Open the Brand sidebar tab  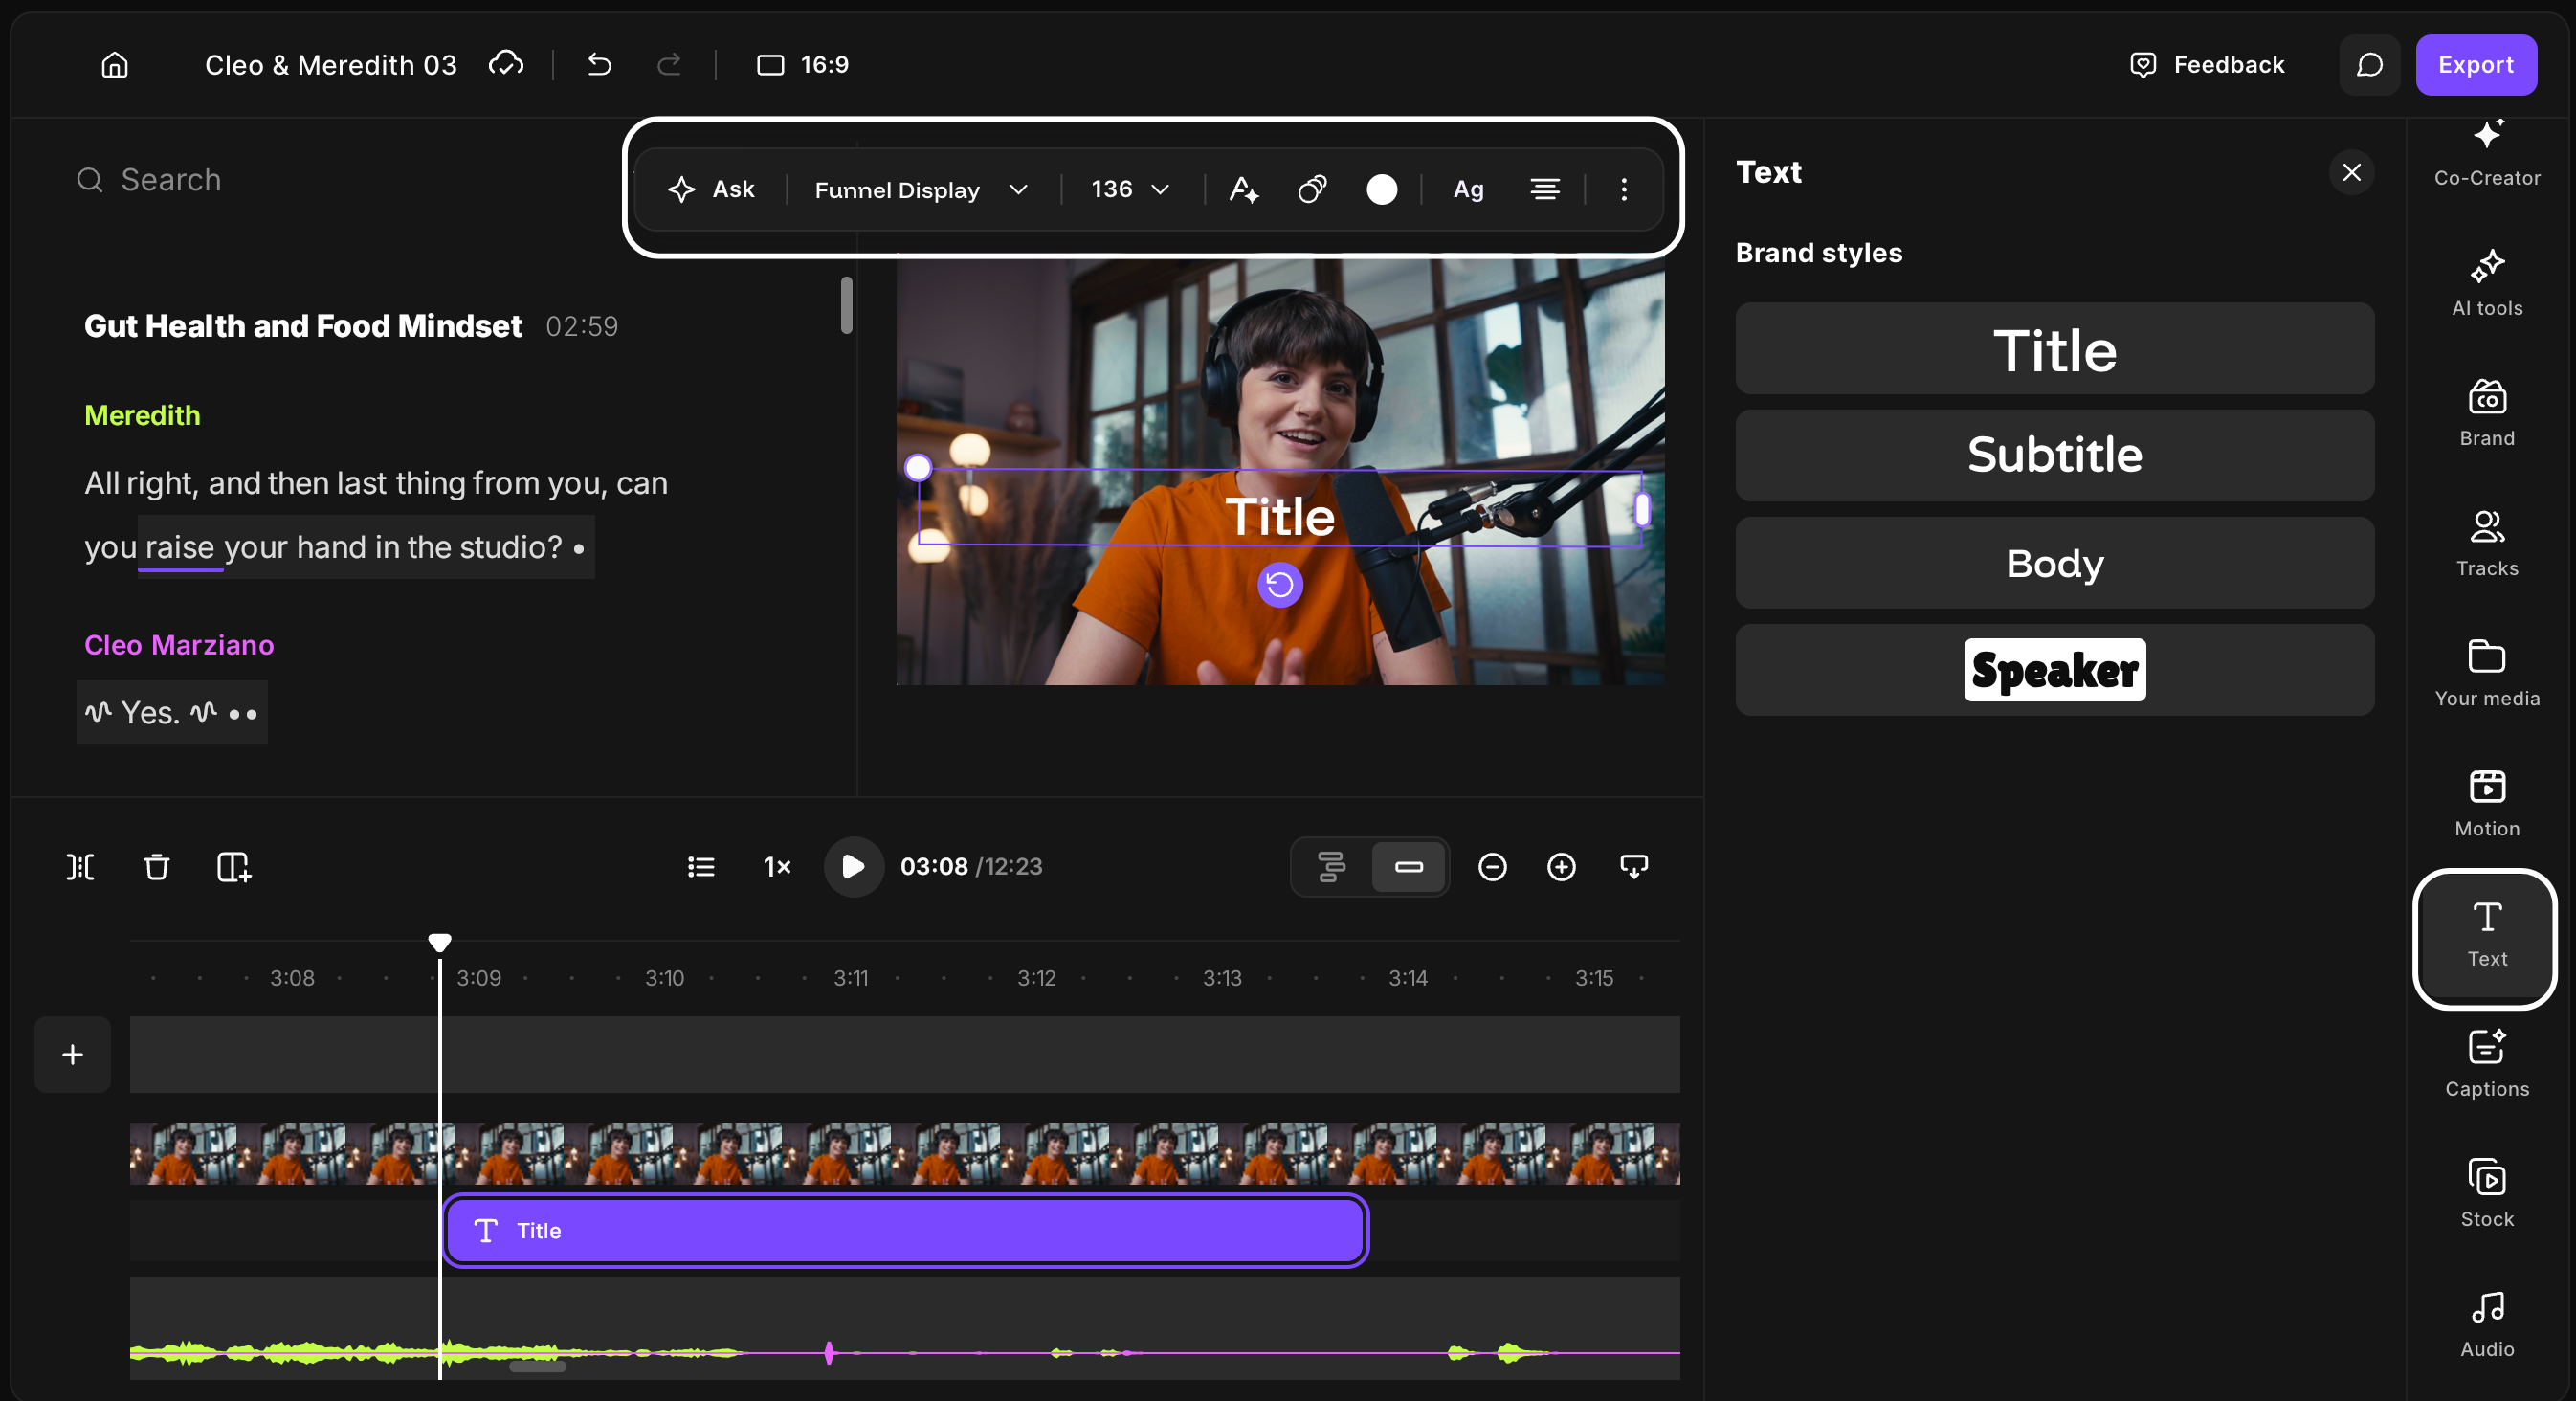pyautogui.click(x=2486, y=413)
